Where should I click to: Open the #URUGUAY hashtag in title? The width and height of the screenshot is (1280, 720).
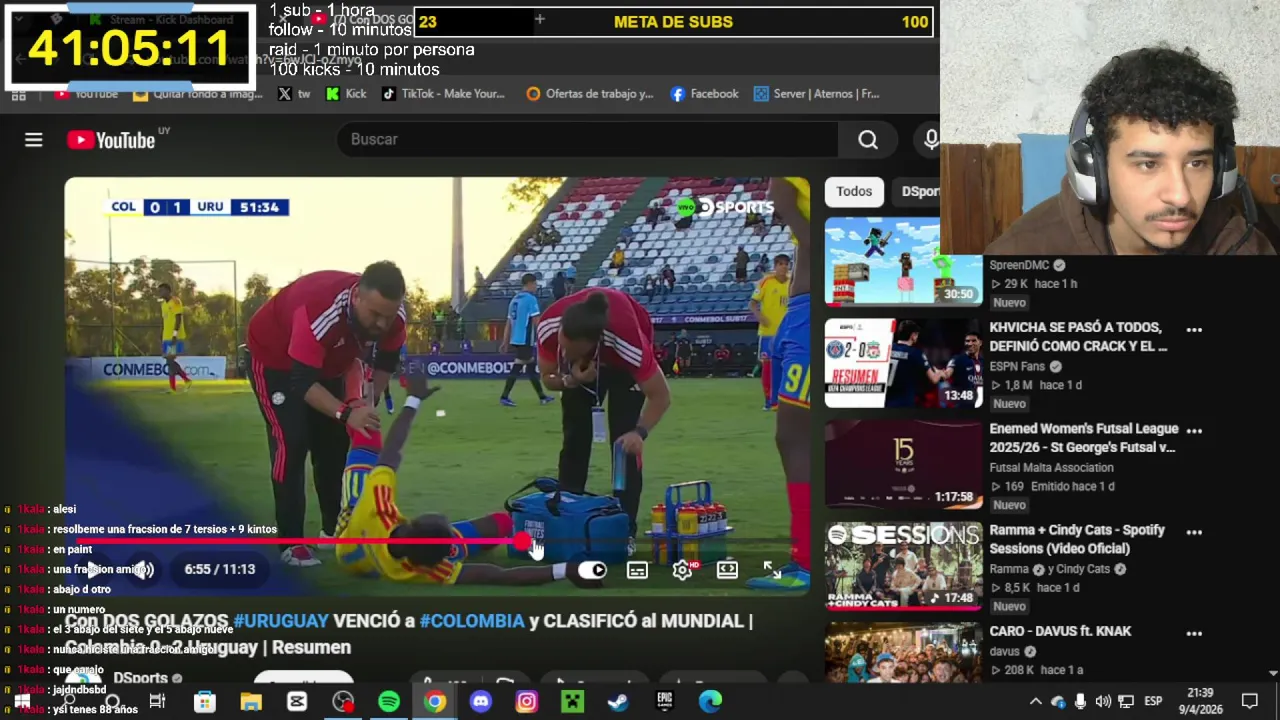point(281,621)
